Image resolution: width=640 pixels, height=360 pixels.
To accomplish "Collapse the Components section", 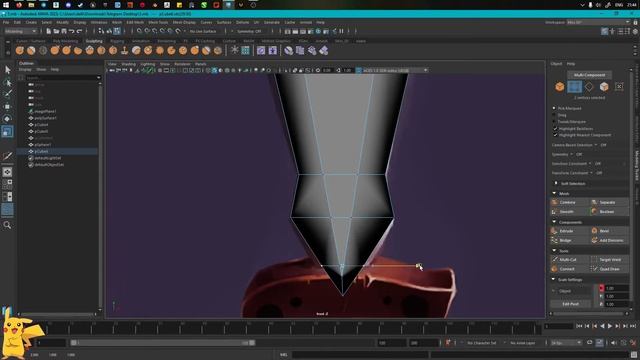I will tap(554, 222).
